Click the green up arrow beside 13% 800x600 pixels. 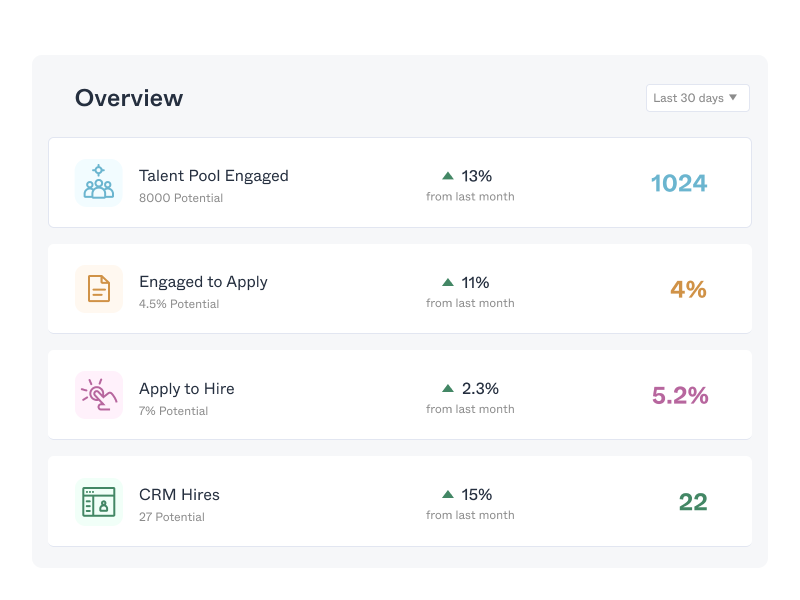[448, 176]
